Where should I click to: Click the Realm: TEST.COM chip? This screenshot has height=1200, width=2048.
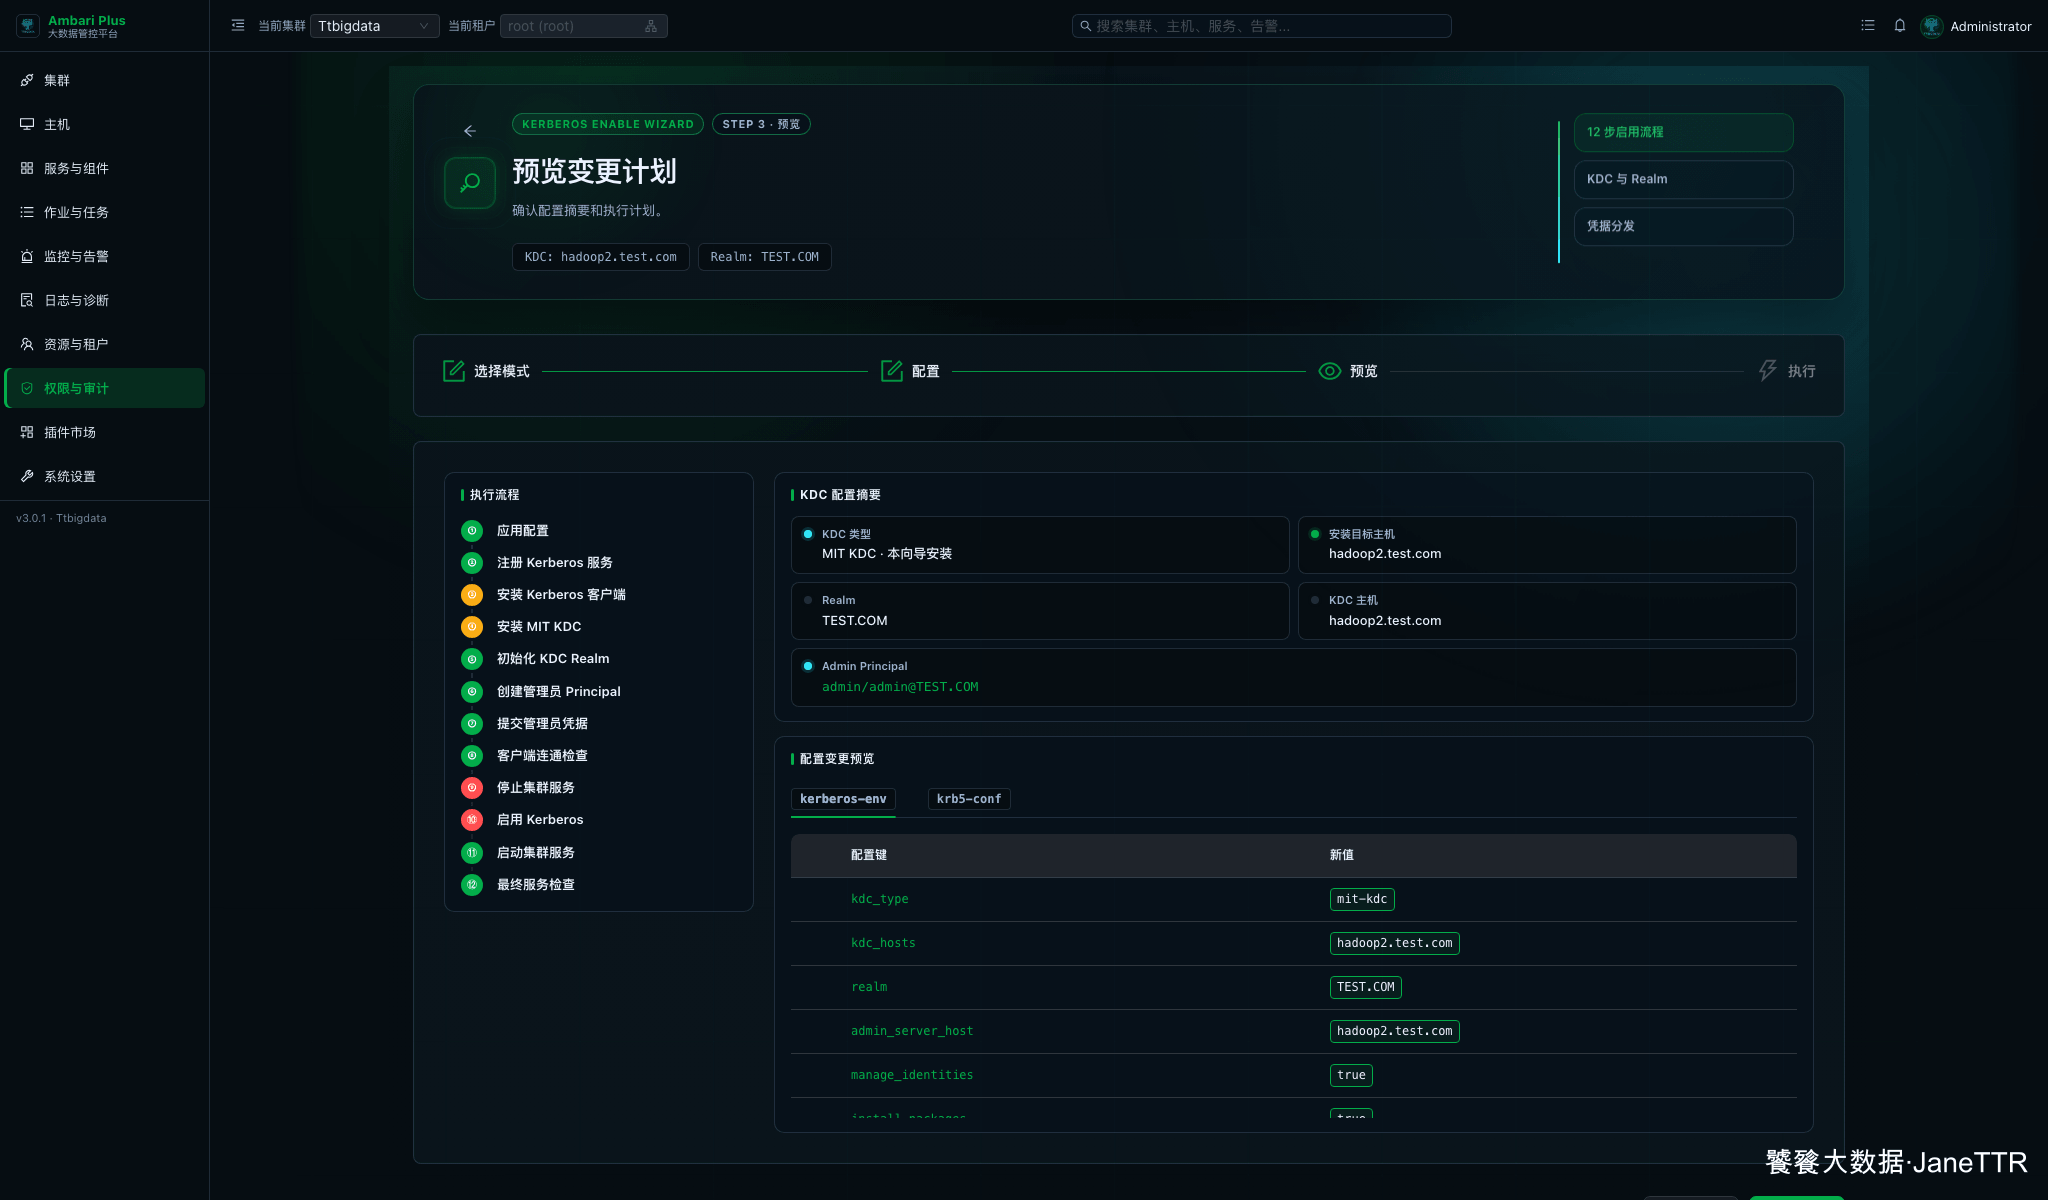[765, 257]
